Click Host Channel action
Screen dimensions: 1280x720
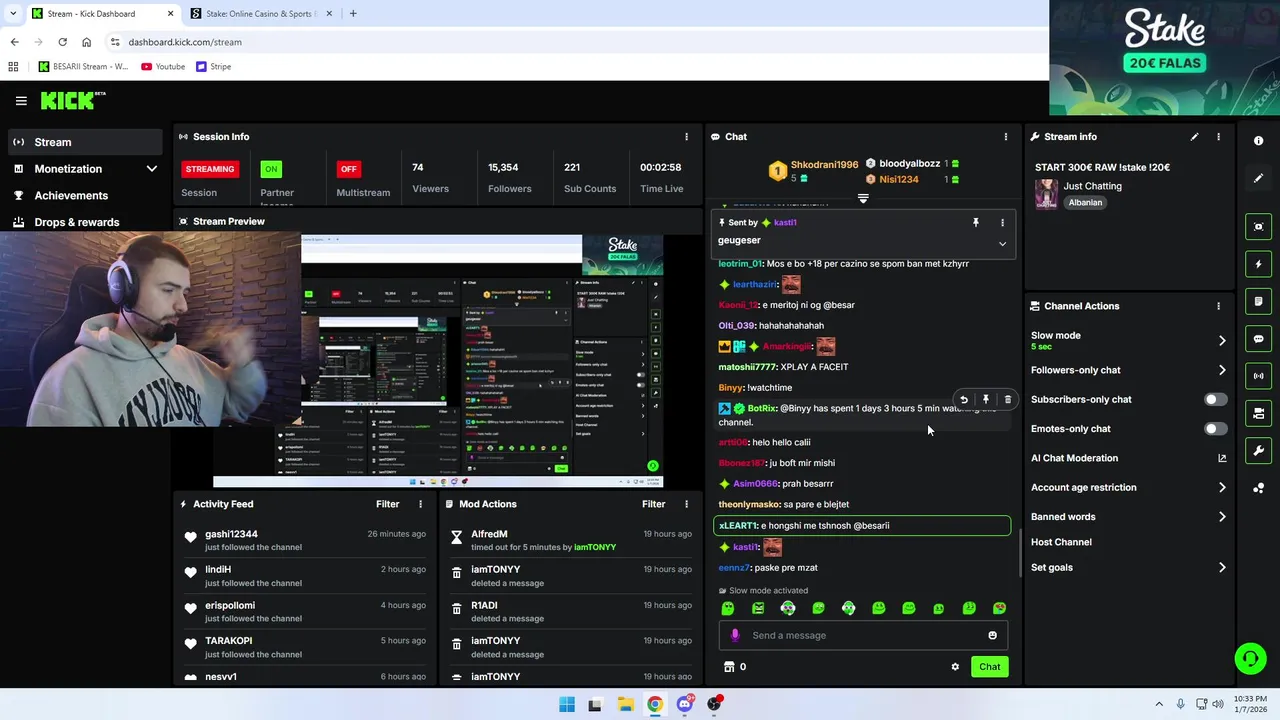pyautogui.click(x=1061, y=542)
